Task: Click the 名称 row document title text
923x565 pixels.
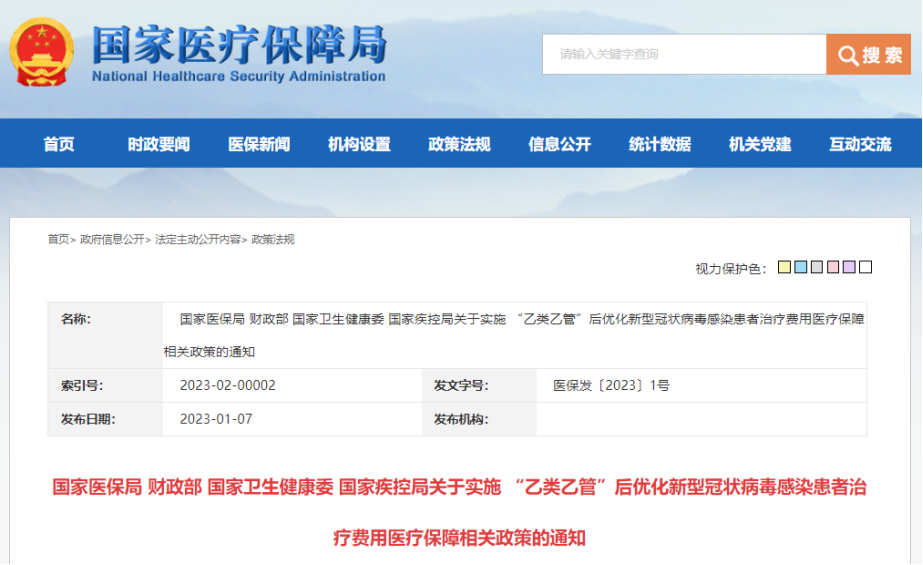Action: (514, 335)
